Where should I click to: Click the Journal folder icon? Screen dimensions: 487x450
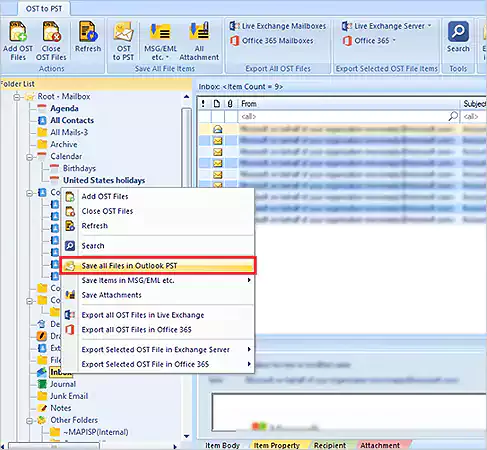click(x=42, y=384)
